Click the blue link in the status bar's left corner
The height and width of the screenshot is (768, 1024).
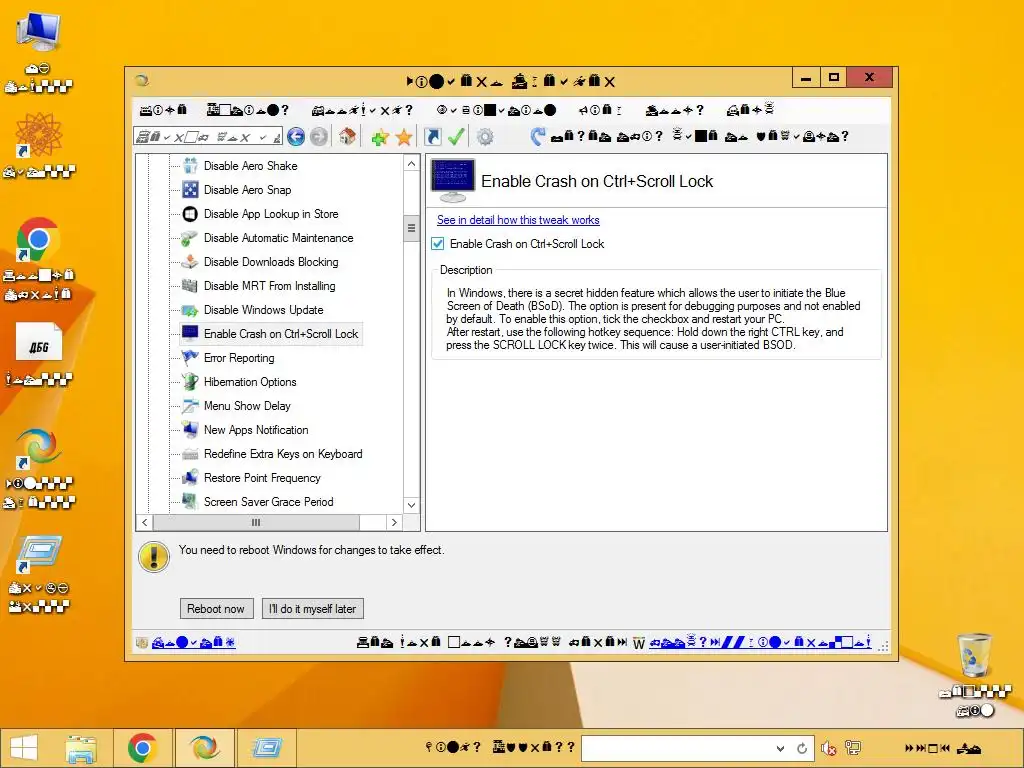pyautogui.click(x=193, y=643)
